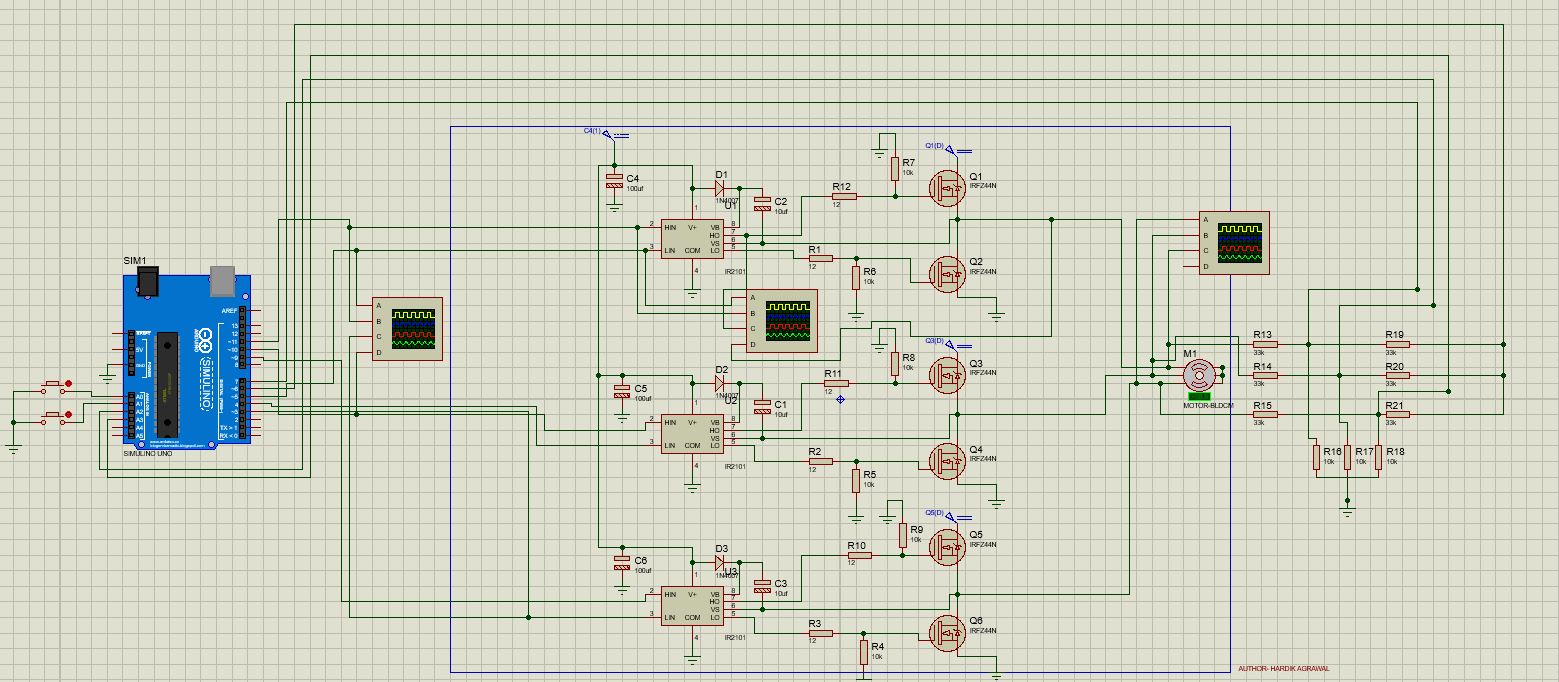Open oscilloscope next to the Arduino board
The image size is (1559, 682).
(x=406, y=329)
